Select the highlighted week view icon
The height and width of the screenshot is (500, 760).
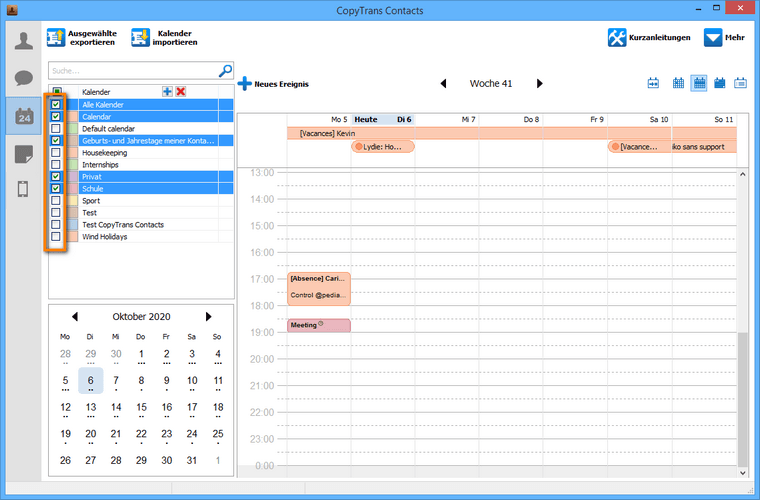coord(698,83)
